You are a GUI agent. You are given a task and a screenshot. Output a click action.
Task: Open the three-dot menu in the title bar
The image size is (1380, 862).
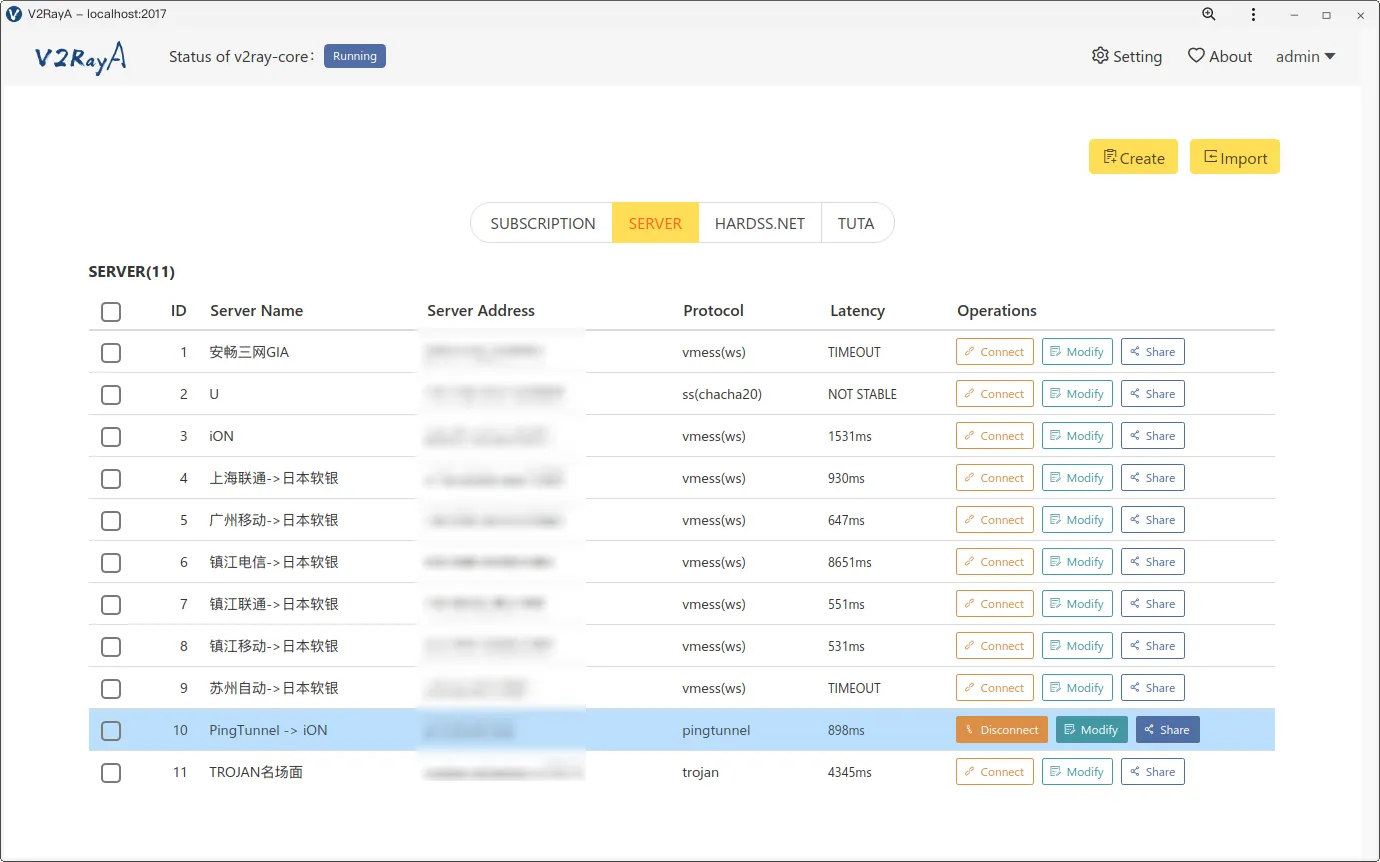1253,15
